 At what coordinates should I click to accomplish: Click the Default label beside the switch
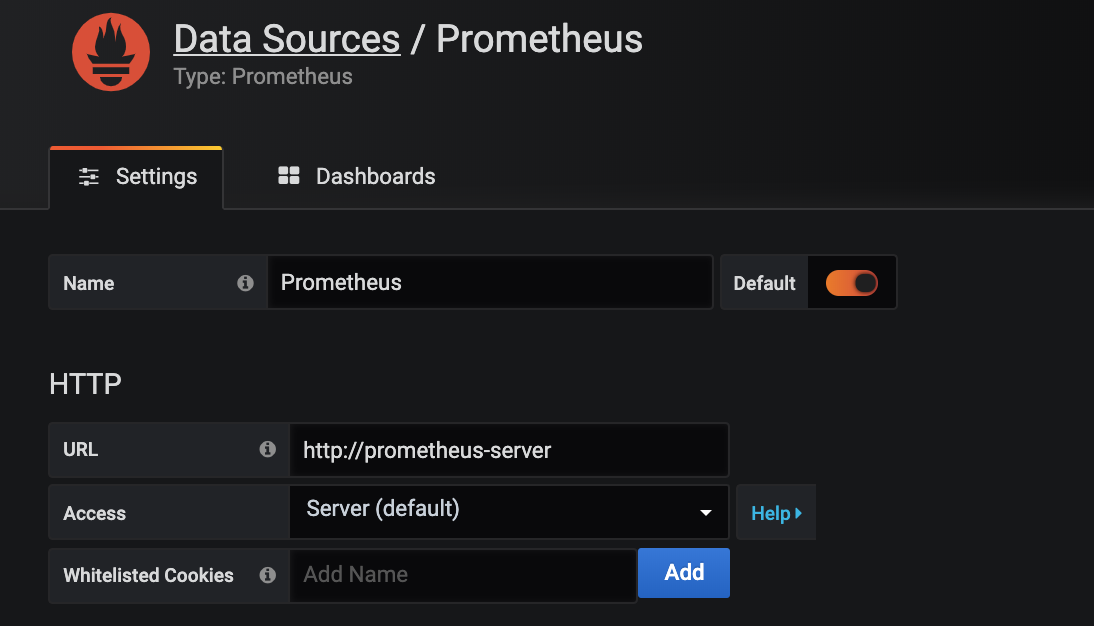pos(764,283)
